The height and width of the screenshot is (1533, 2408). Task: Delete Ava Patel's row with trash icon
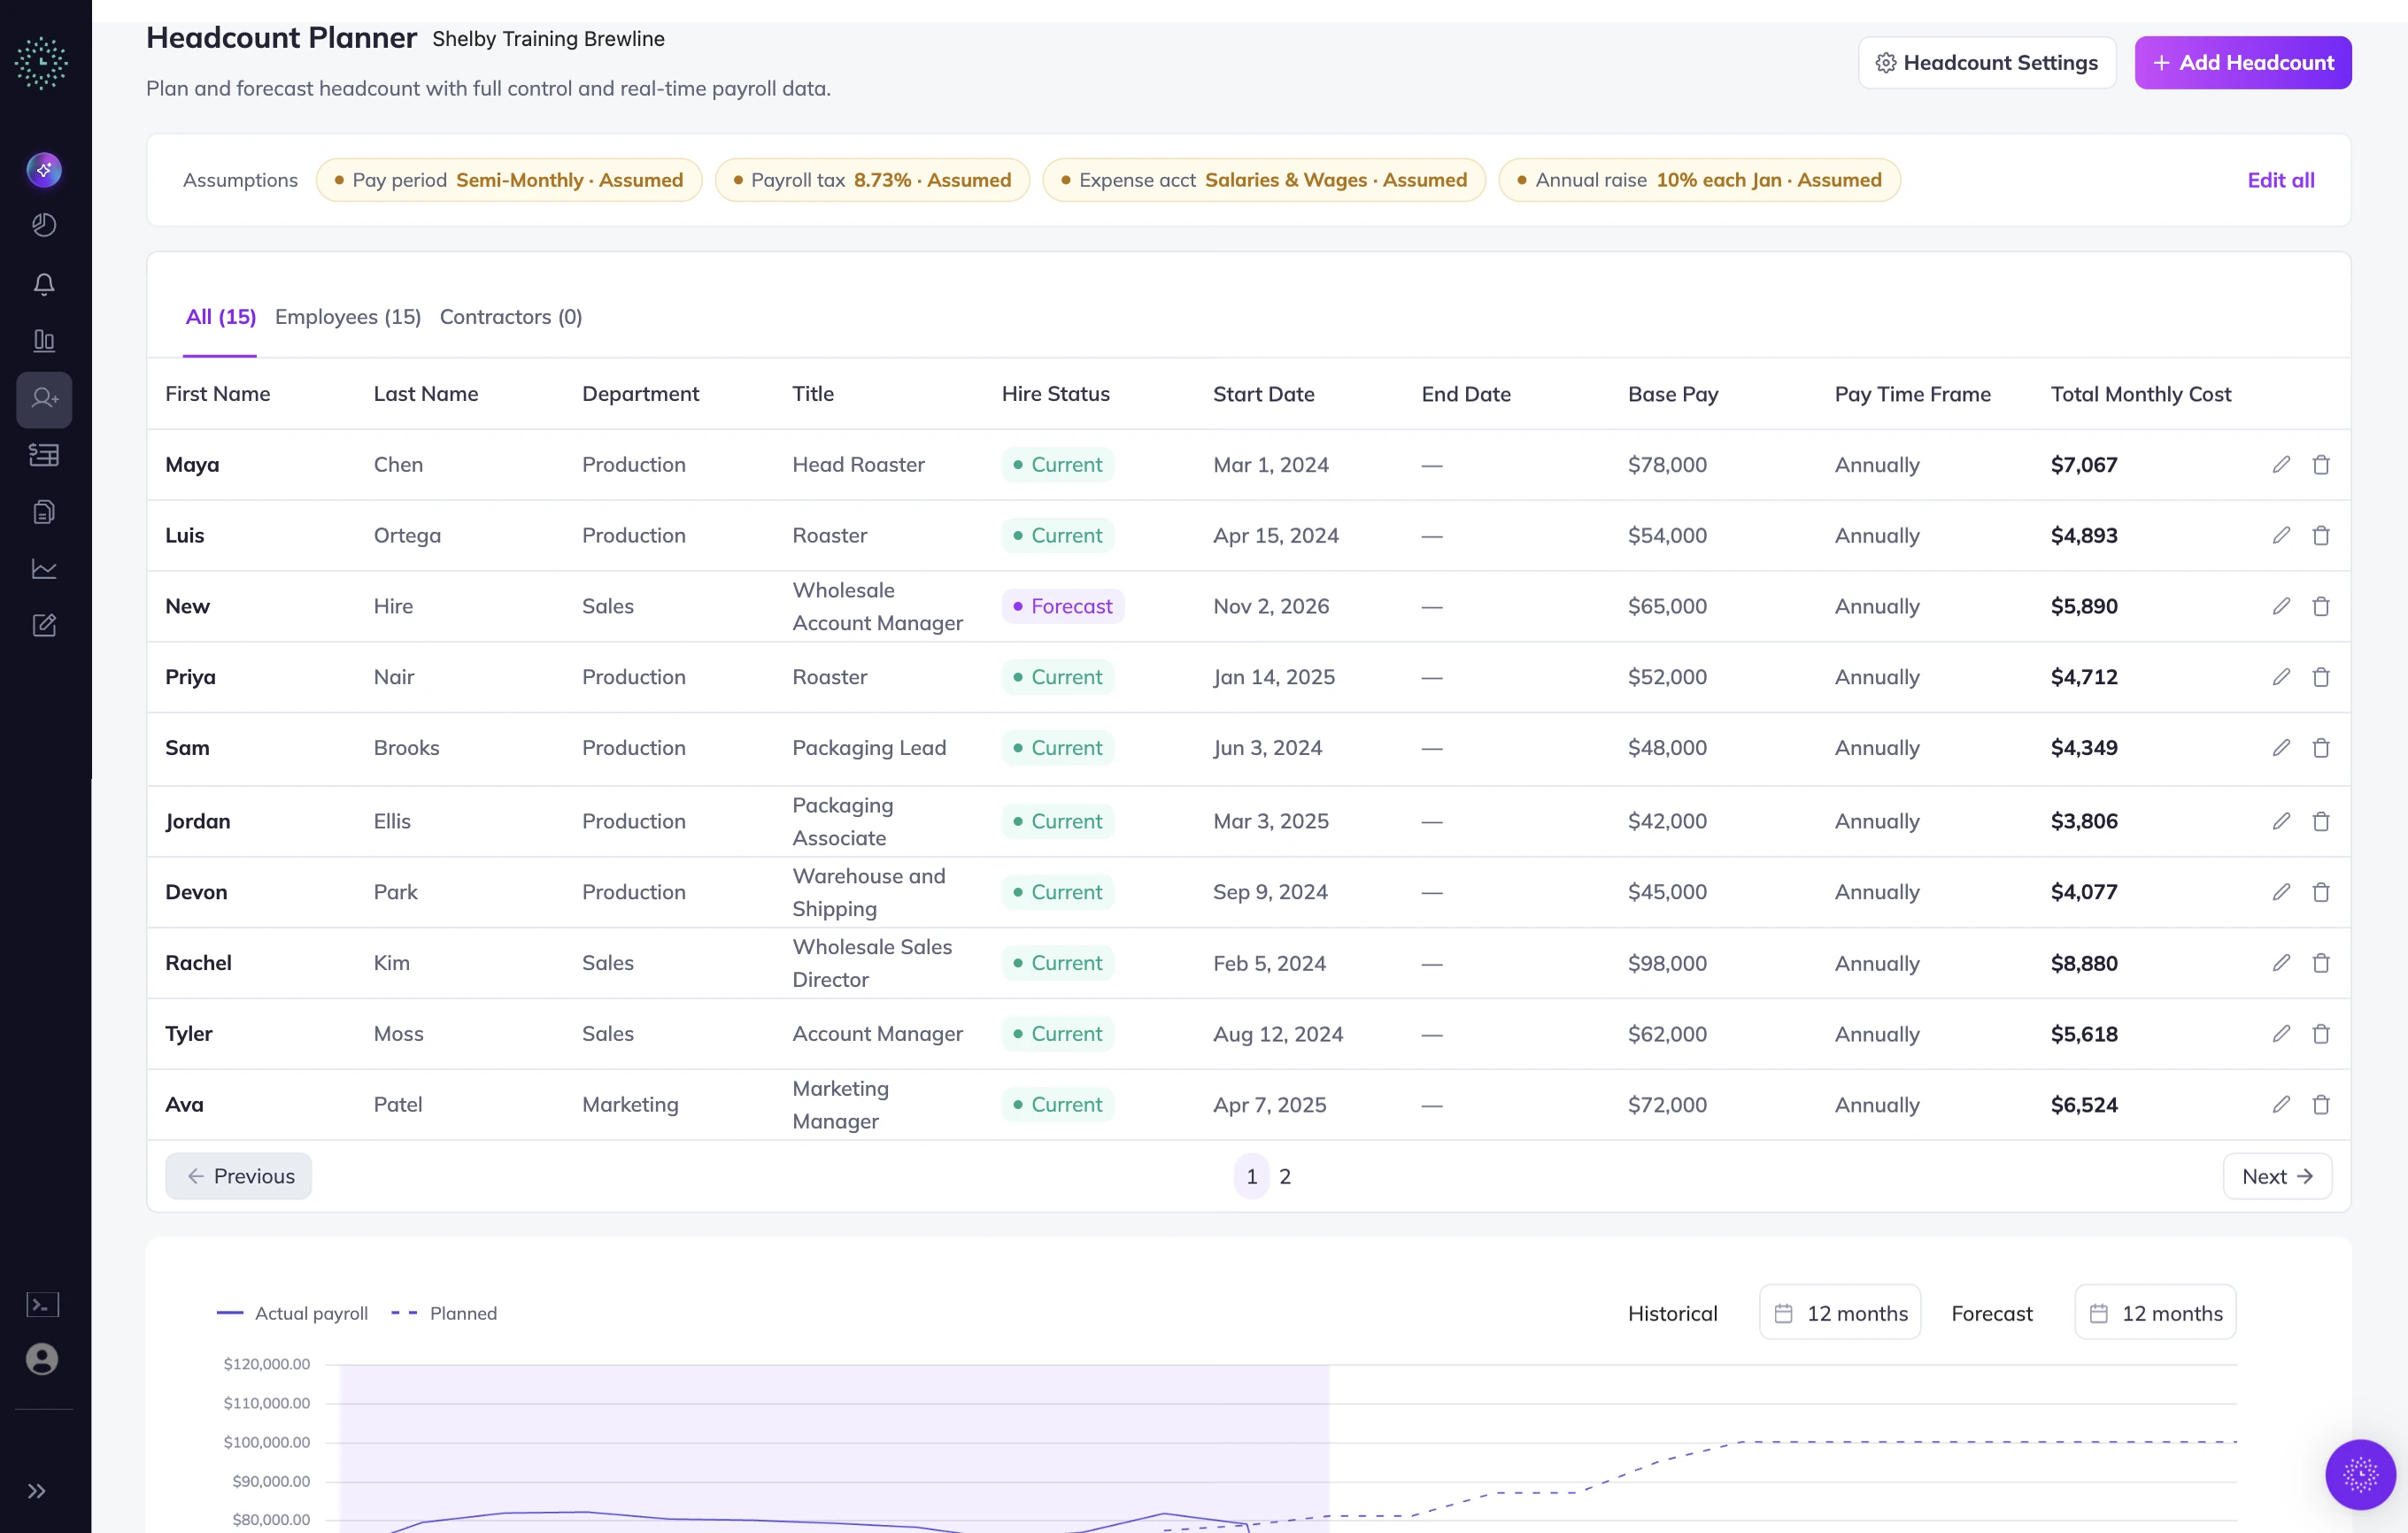coord(2321,1105)
